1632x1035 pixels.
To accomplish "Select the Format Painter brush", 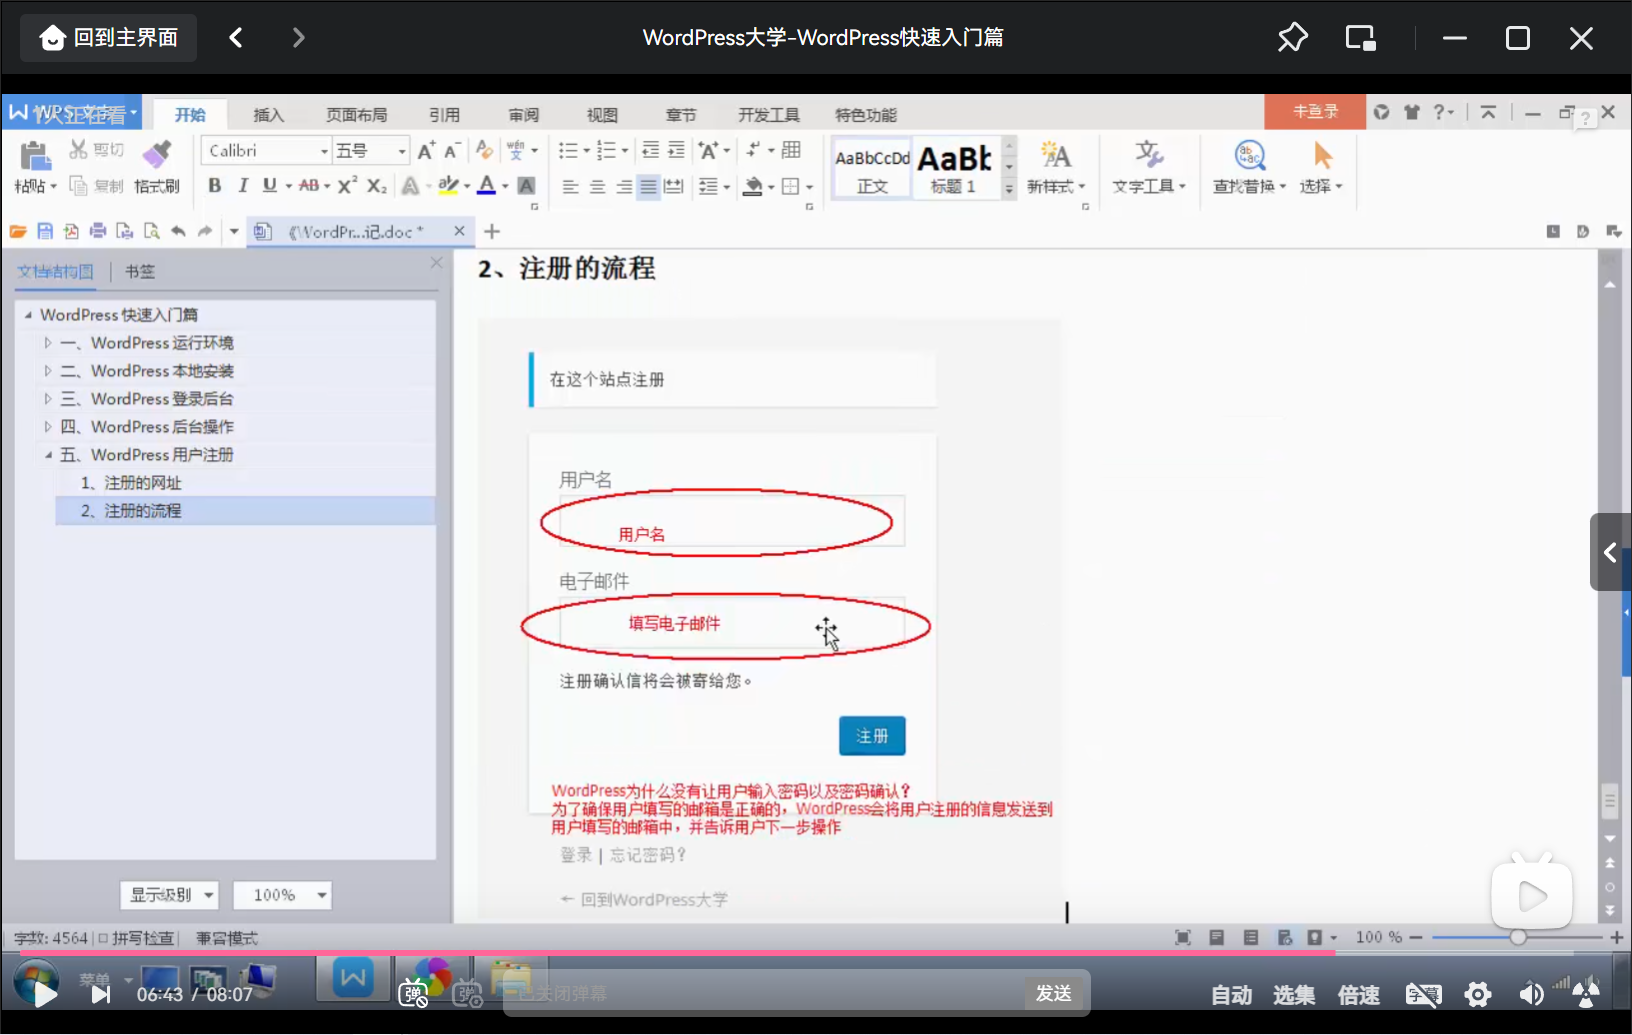I will pyautogui.click(x=157, y=155).
